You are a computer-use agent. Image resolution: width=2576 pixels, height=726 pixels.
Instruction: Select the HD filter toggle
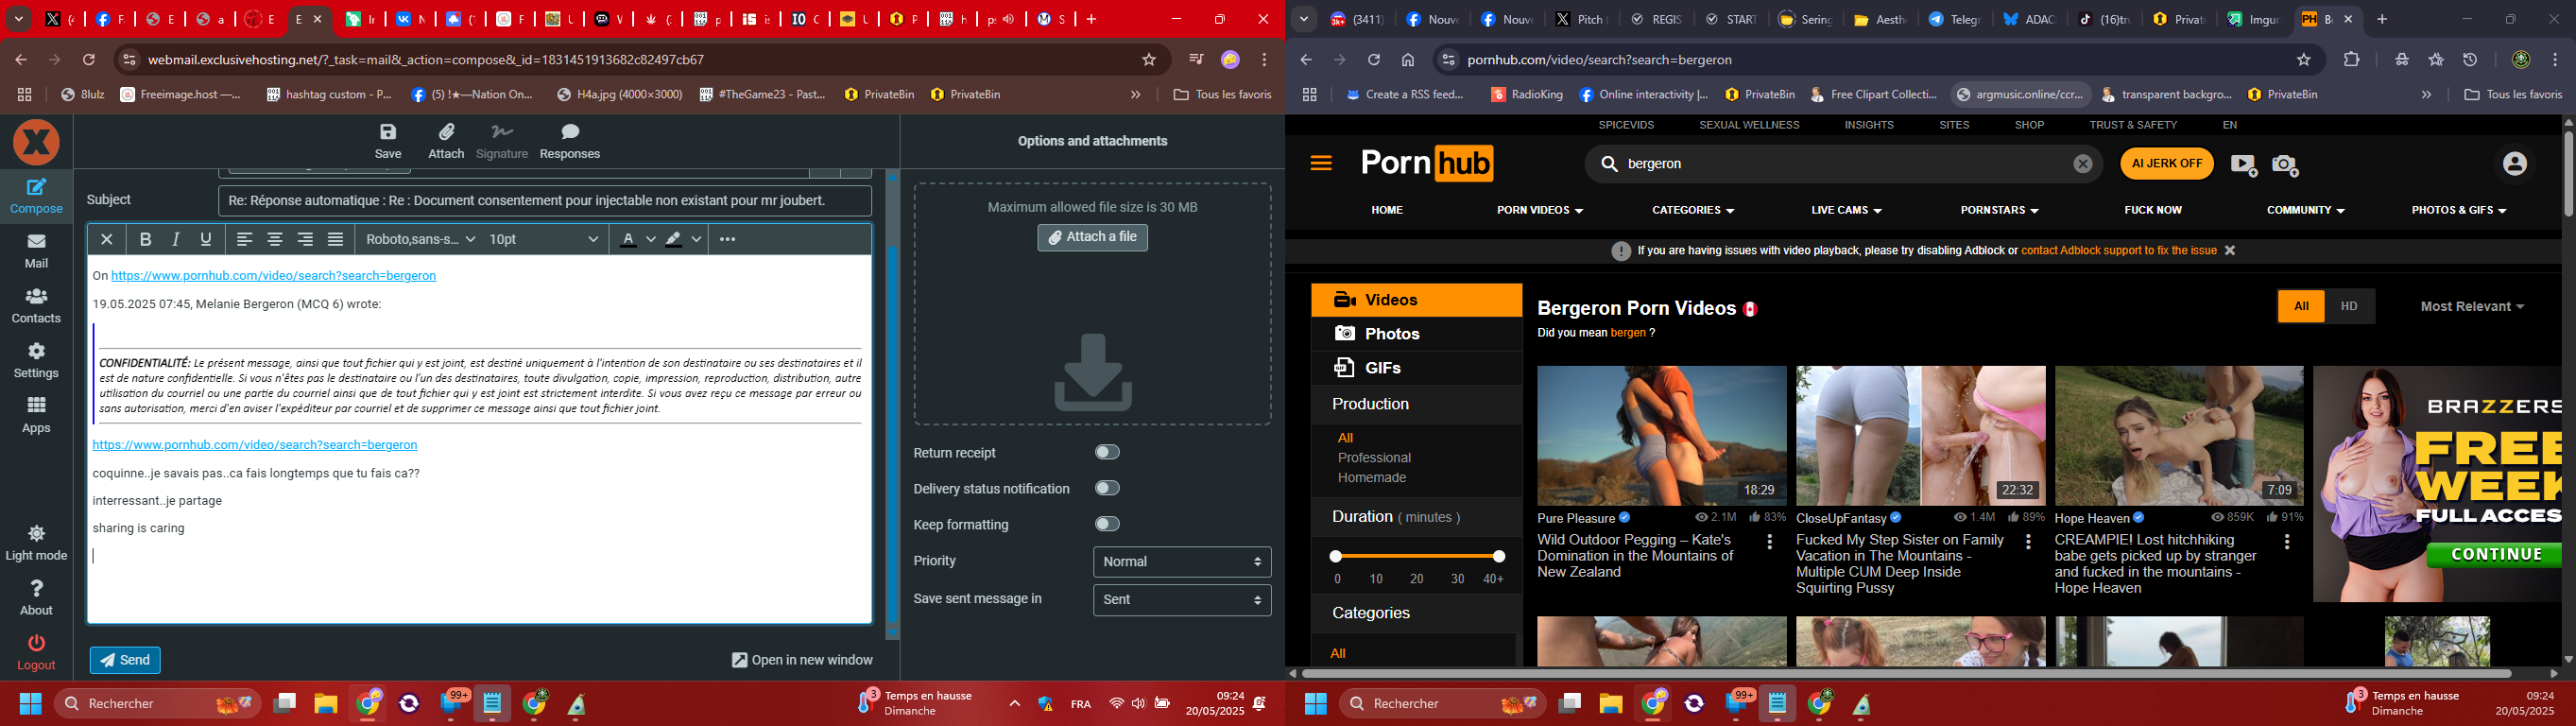tap(2349, 306)
